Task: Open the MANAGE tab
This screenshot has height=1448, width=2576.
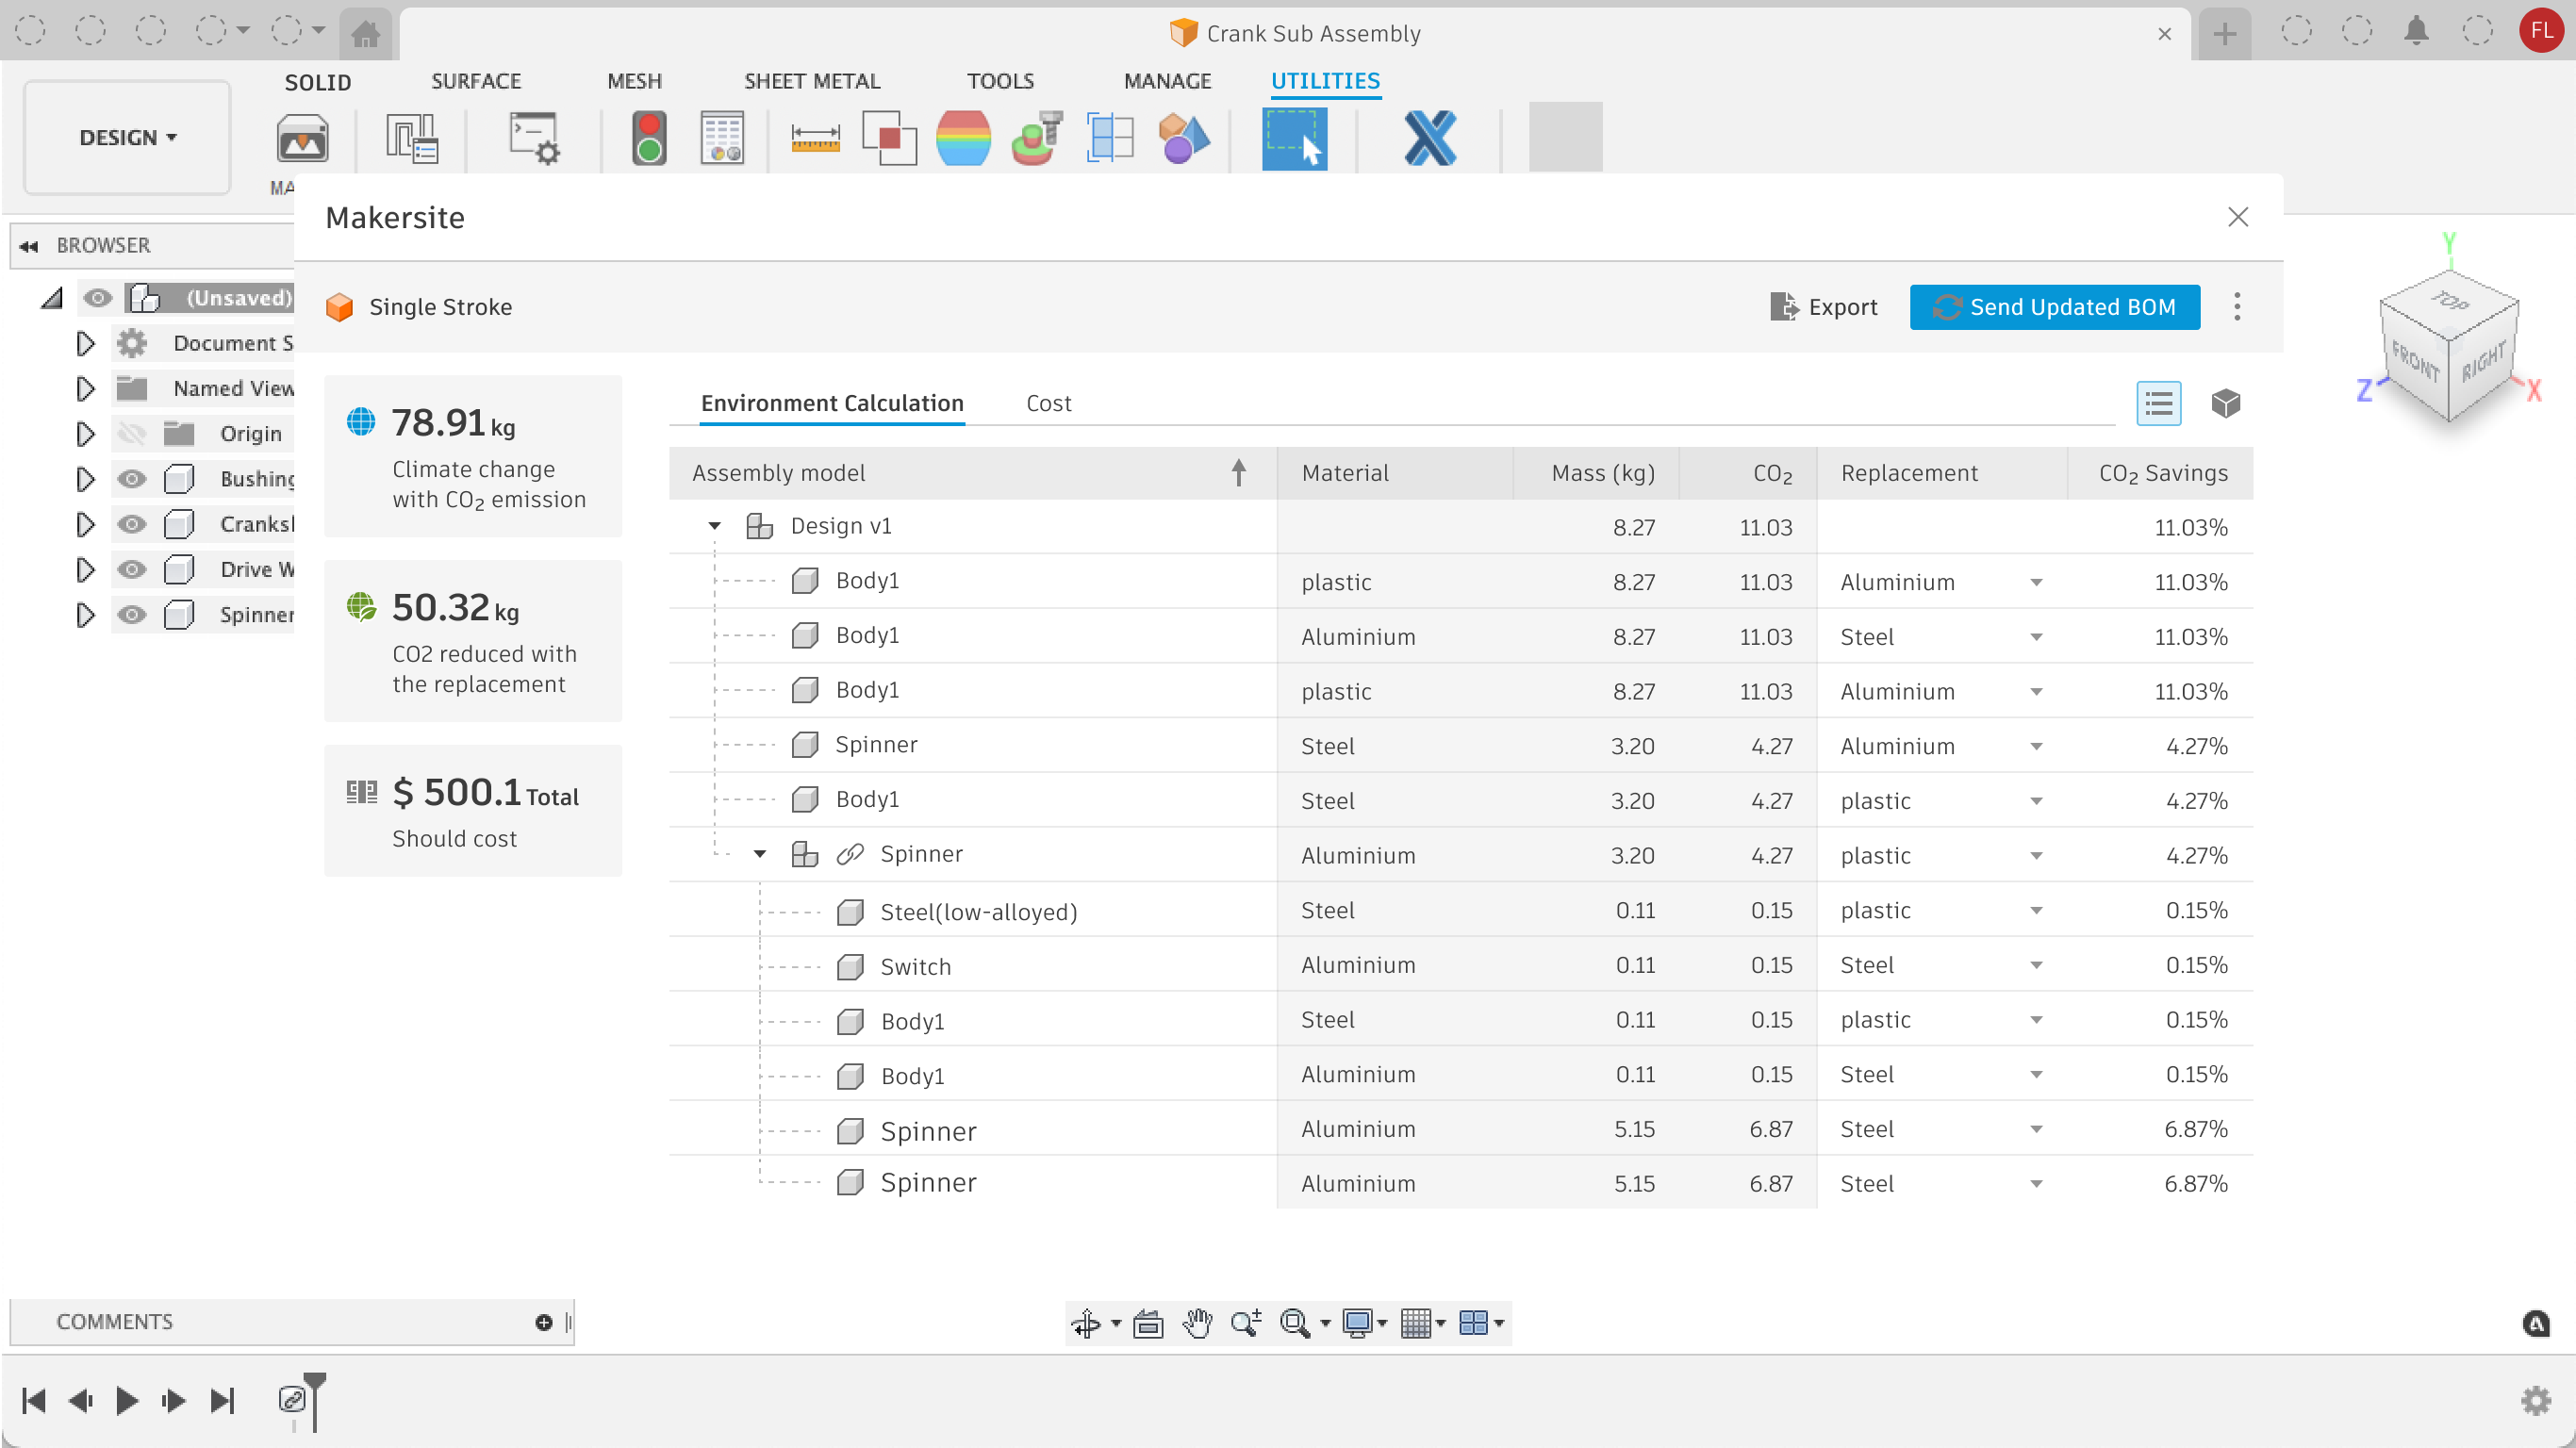Action: pyautogui.click(x=1167, y=81)
